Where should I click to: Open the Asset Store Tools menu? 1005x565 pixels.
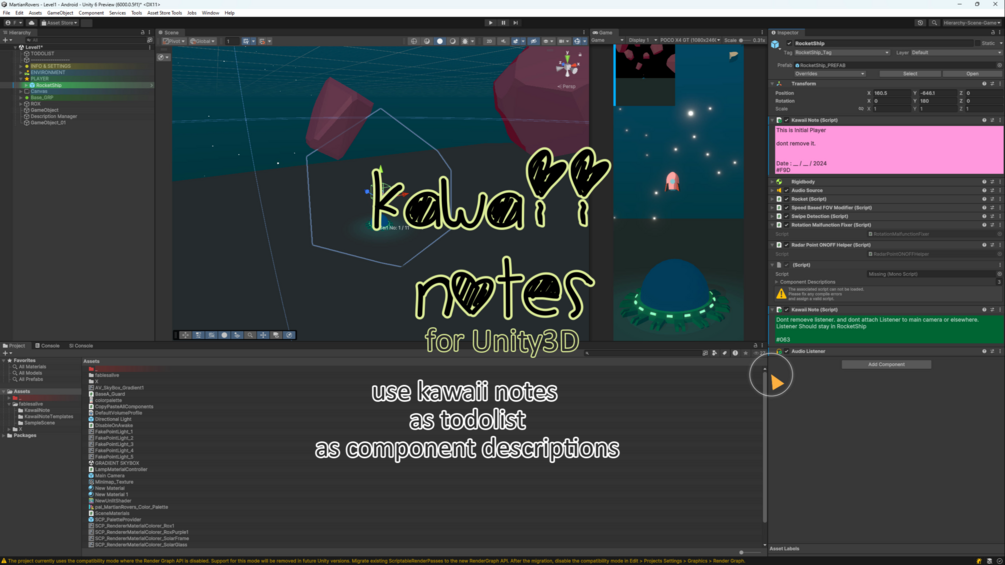point(164,13)
